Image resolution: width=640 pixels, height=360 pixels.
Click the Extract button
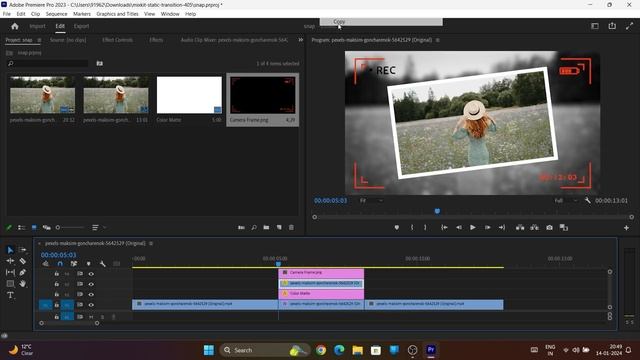coord(534,228)
